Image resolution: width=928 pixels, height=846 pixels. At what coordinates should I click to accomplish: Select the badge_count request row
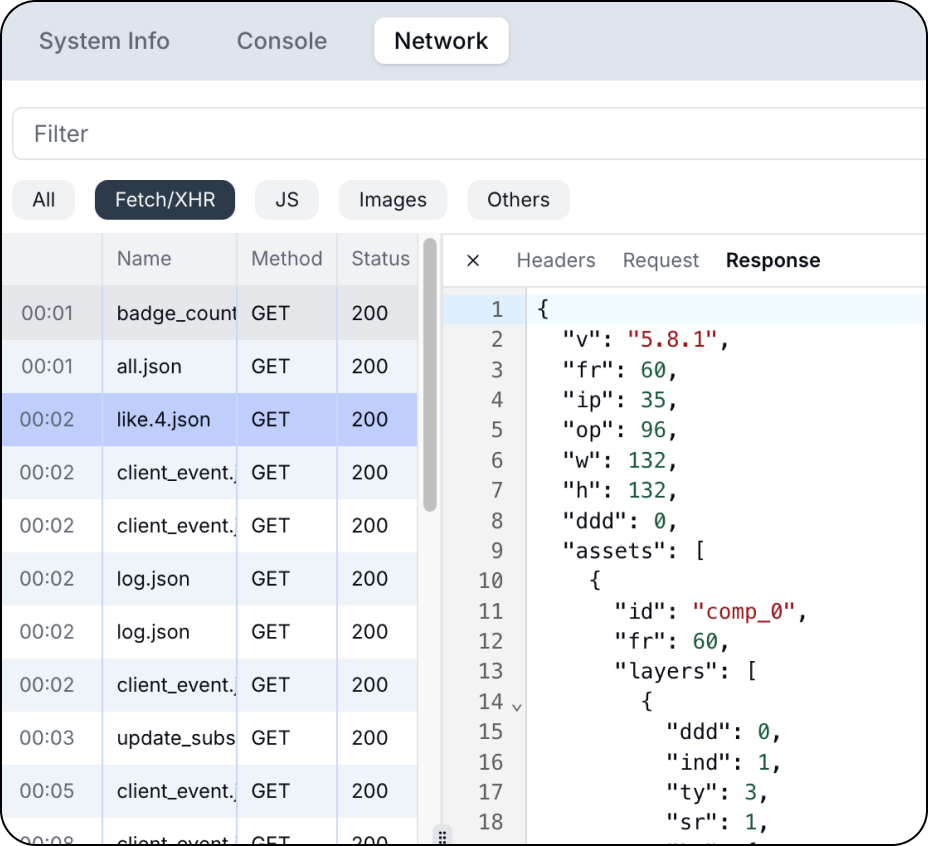pos(210,313)
